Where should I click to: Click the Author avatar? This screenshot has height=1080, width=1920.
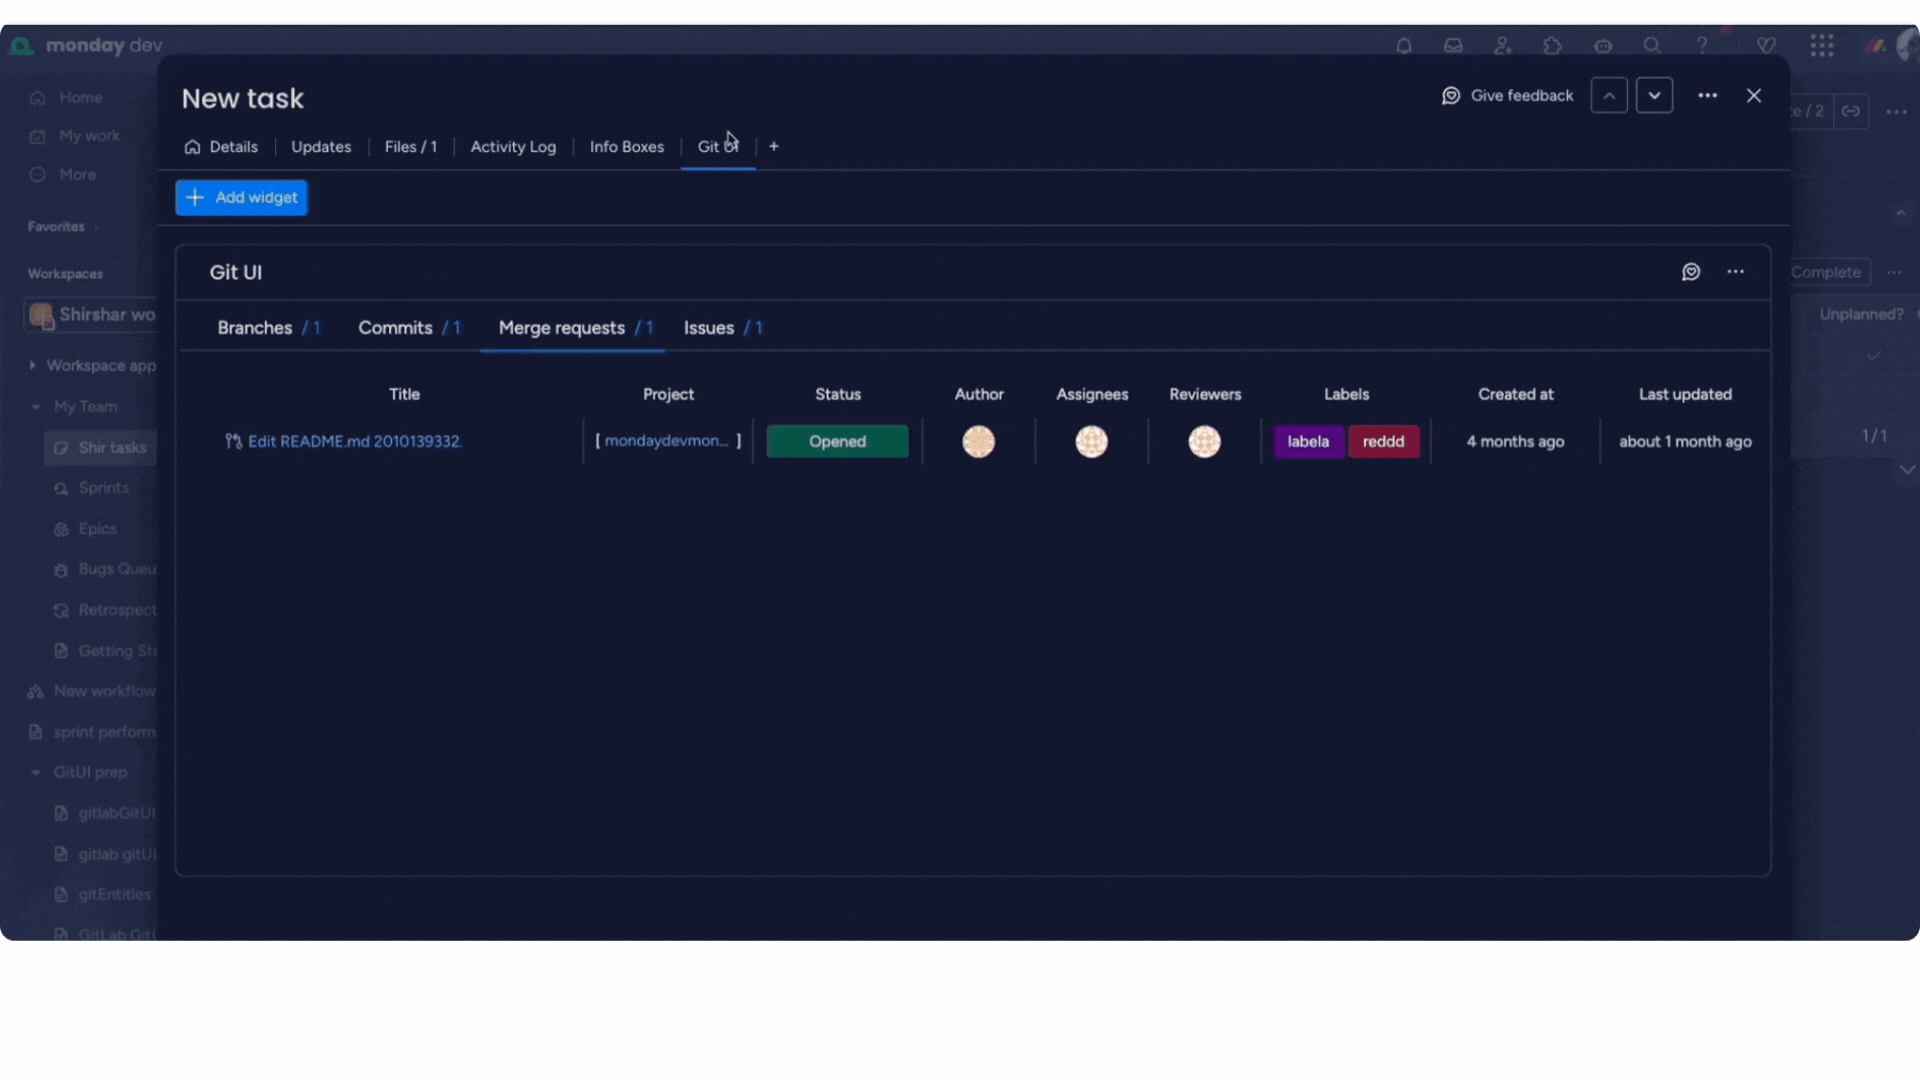(x=979, y=442)
